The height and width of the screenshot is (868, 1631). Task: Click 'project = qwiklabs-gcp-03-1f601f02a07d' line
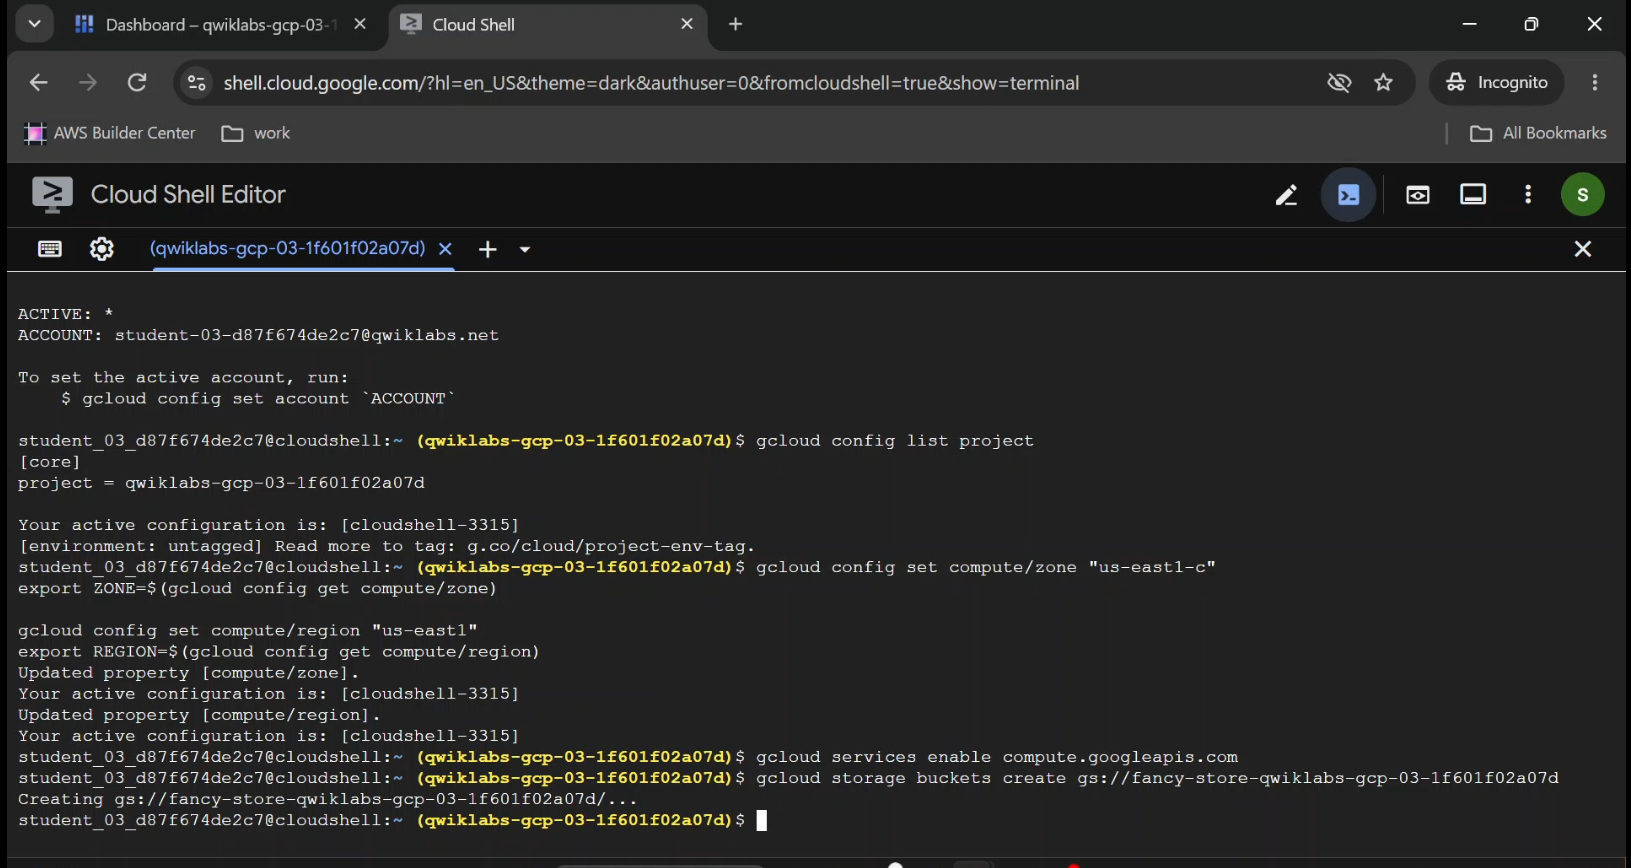click(221, 483)
